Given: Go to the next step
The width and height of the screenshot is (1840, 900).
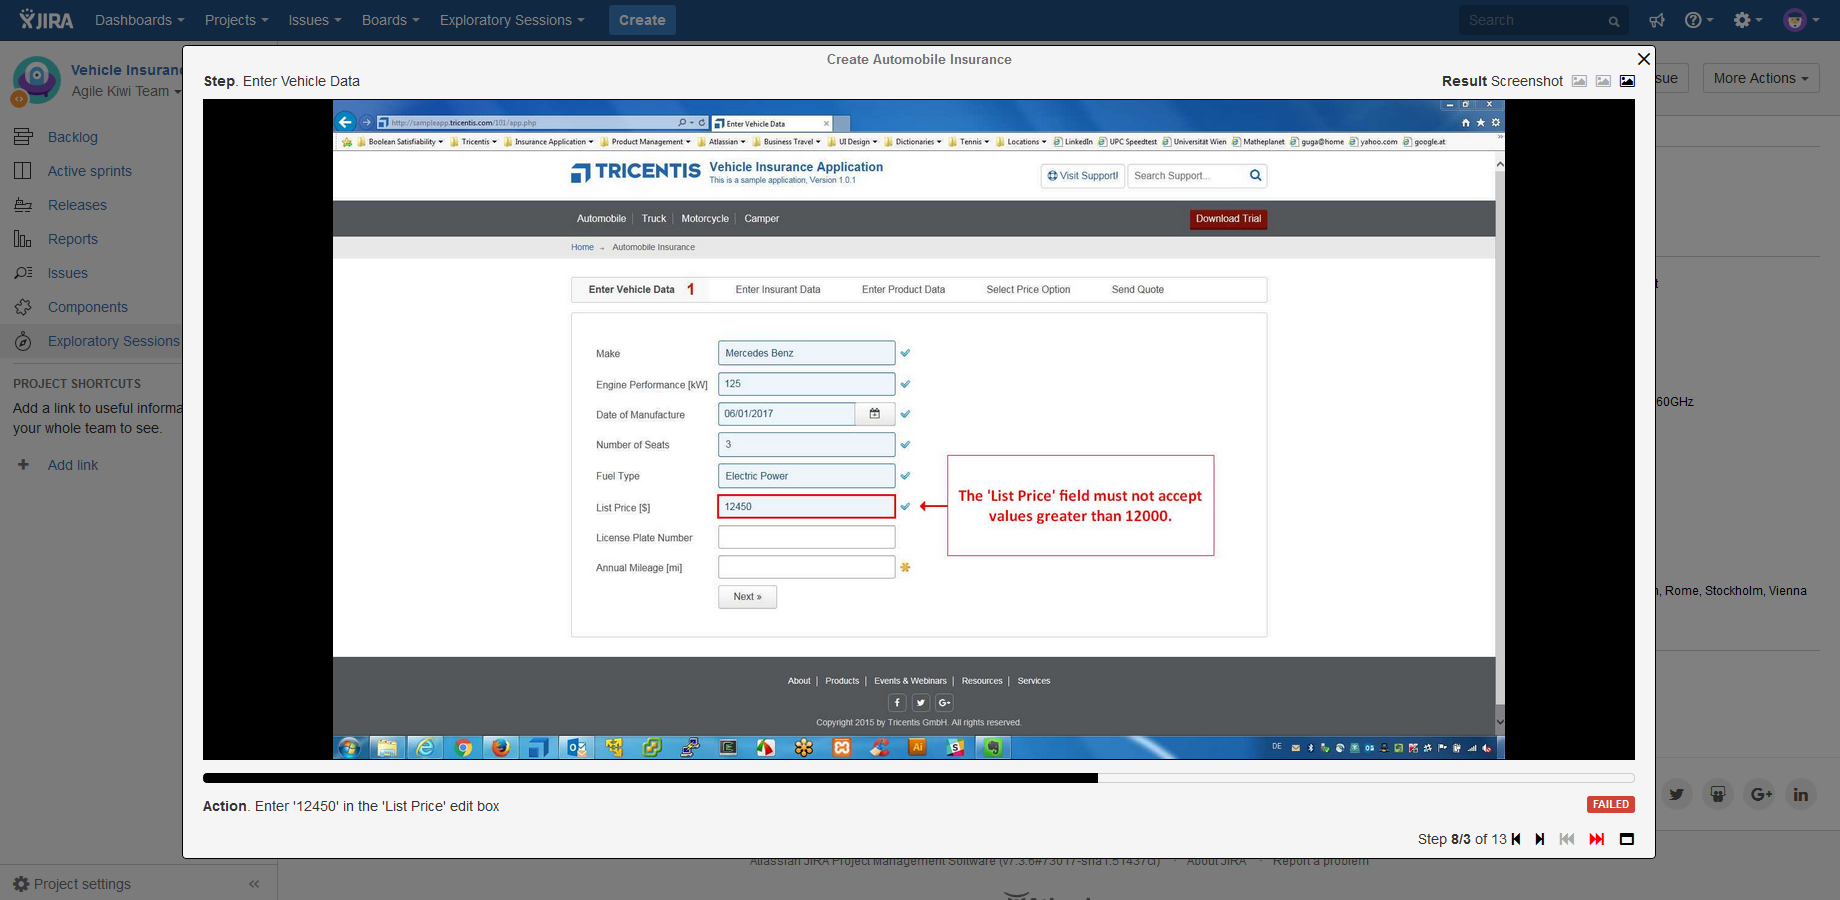Looking at the screenshot, I should (x=1540, y=839).
